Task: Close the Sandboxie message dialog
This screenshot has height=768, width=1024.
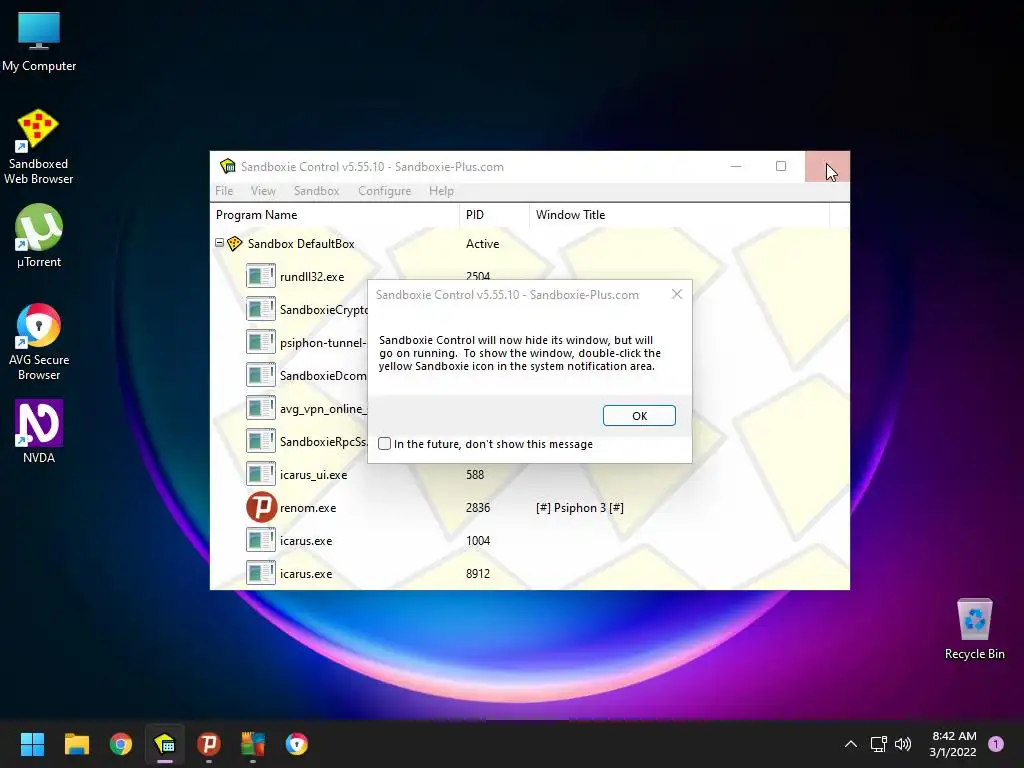Action: (x=677, y=295)
